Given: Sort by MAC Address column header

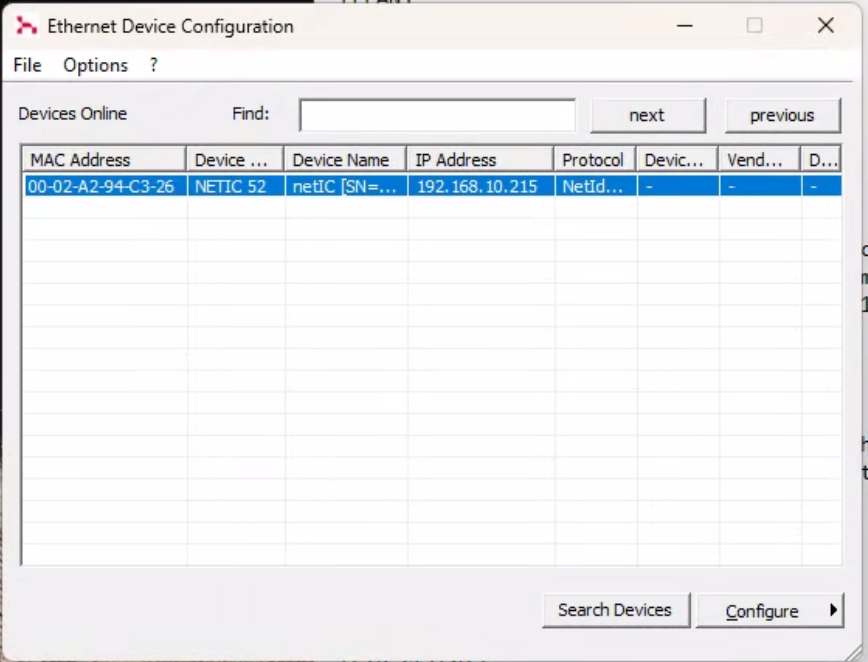Looking at the screenshot, I should point(104,160).
